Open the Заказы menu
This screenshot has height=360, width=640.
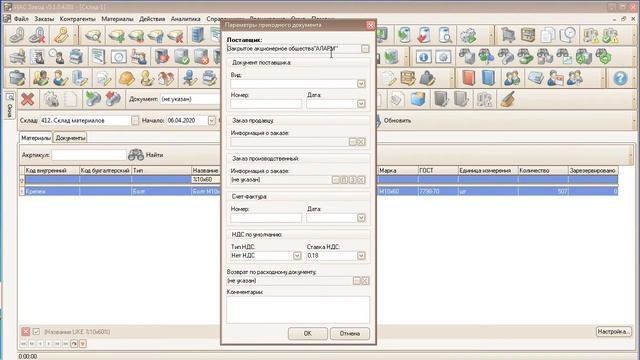click(44, 19)
